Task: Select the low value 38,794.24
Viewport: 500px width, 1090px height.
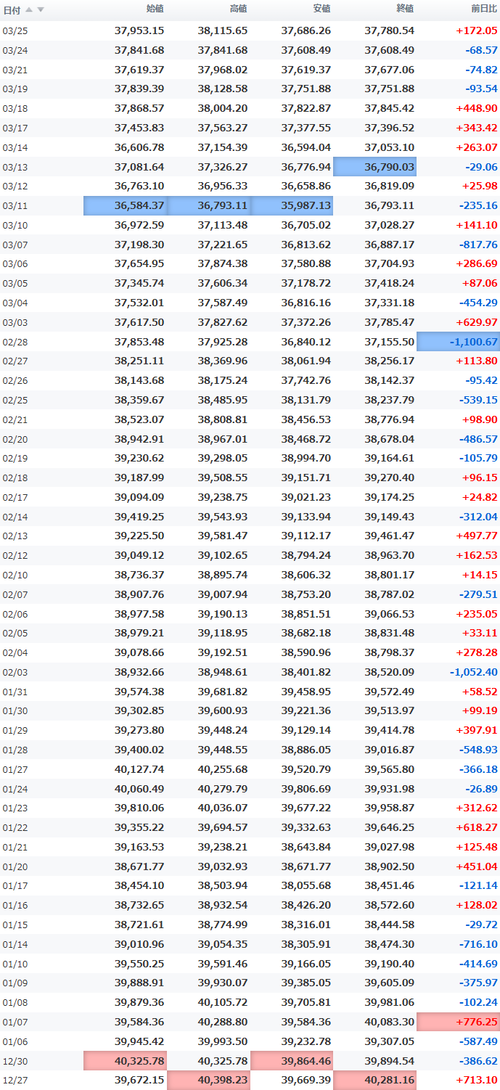Action: [306, 555]
